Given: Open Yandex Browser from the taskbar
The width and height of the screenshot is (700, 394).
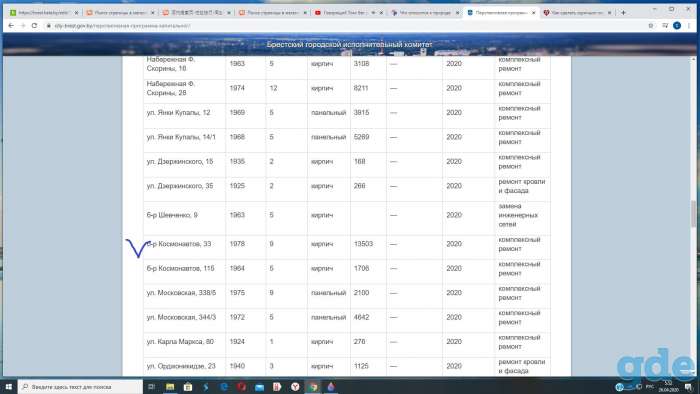Looking at the screenshot, I should point(295,387).
